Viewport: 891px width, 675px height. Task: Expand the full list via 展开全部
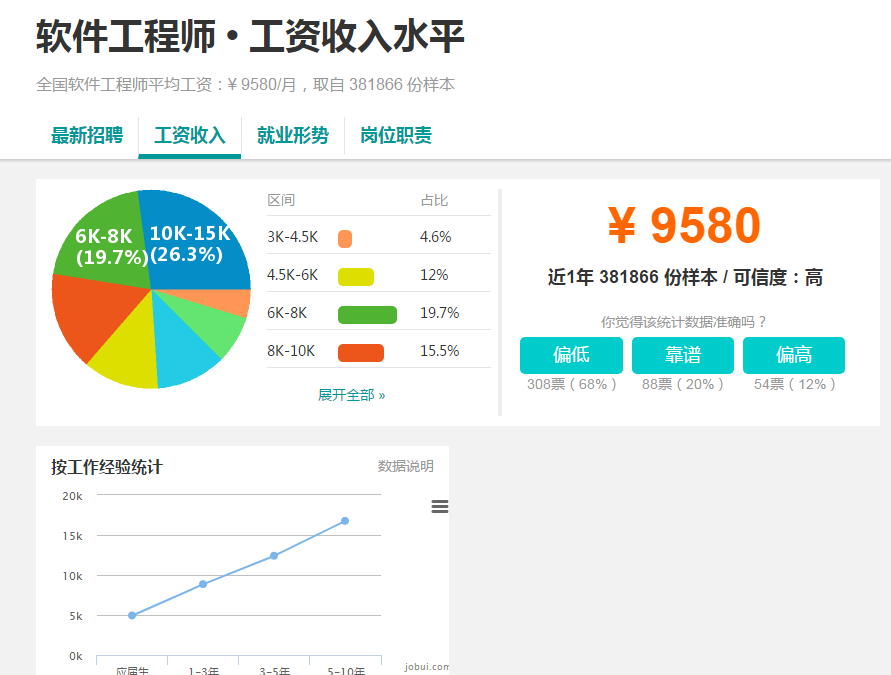pyautogui.click(x=351, y=395)
